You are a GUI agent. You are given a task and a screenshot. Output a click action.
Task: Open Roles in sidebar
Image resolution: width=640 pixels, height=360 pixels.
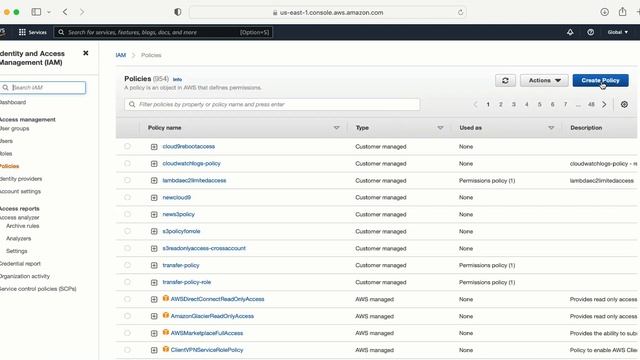6,153
